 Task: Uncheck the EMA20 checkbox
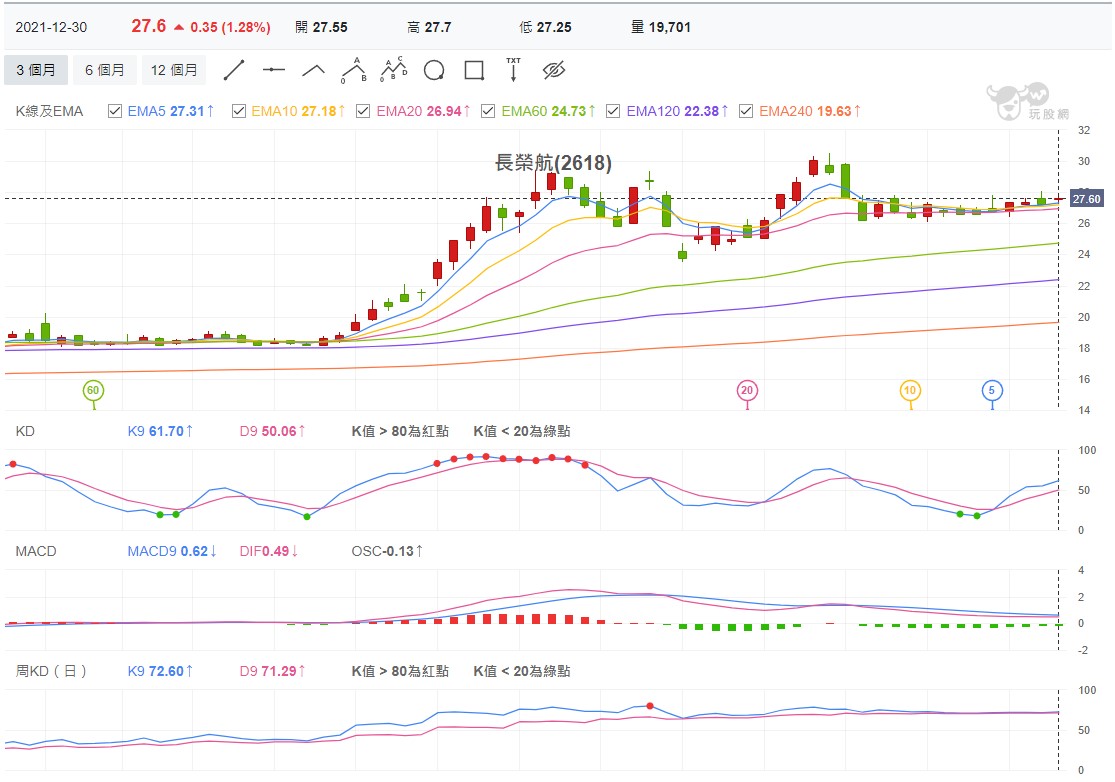363,111
